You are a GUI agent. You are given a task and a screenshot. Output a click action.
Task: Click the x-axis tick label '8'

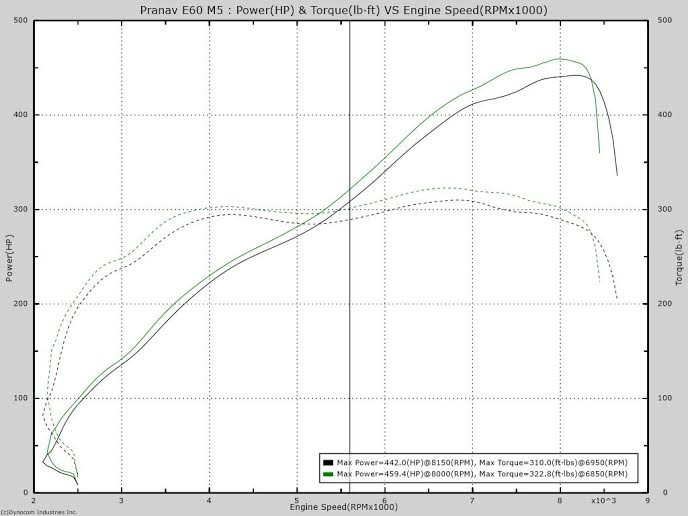pos(560,500)
